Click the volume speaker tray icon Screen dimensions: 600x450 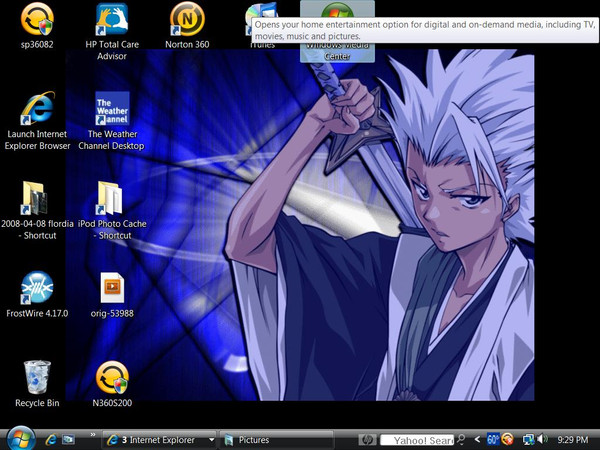coord(543,439)
